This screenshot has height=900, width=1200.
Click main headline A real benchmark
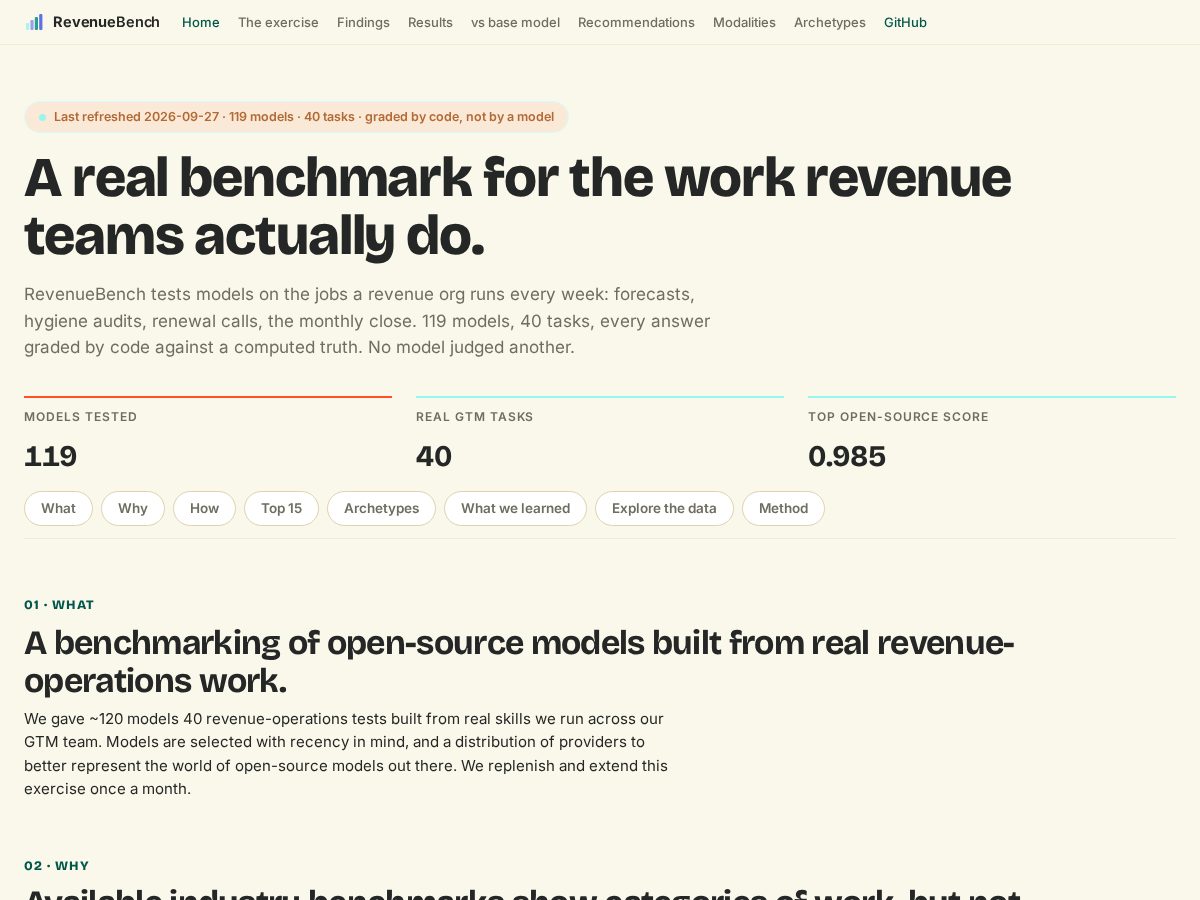(x=518, y=207)
